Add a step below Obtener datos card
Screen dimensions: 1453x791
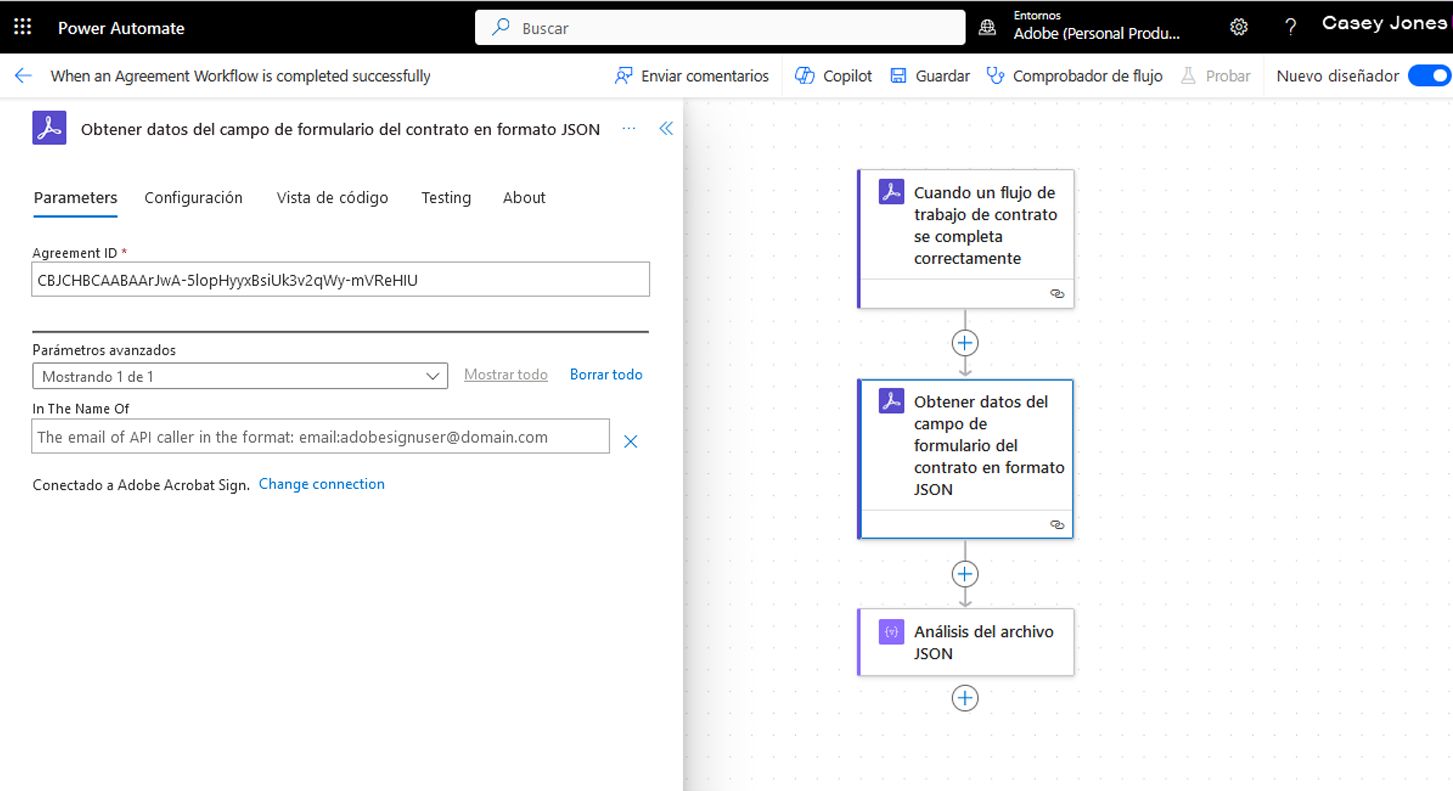pyautogui.click(x=965, y=574)
